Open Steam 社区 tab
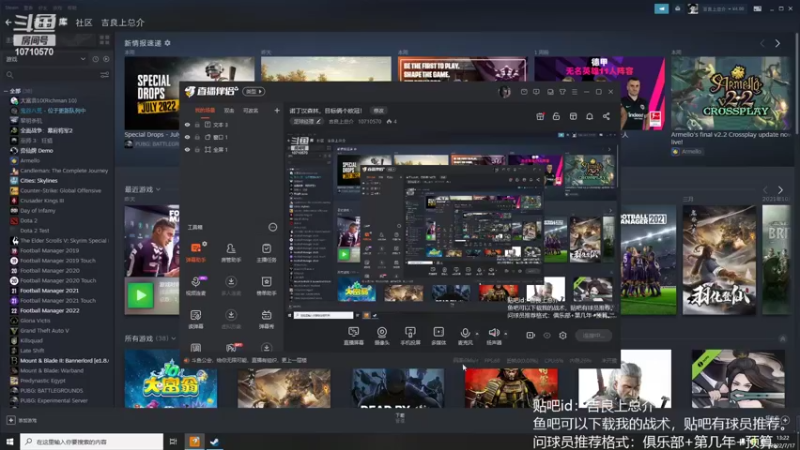 (84, 22)
